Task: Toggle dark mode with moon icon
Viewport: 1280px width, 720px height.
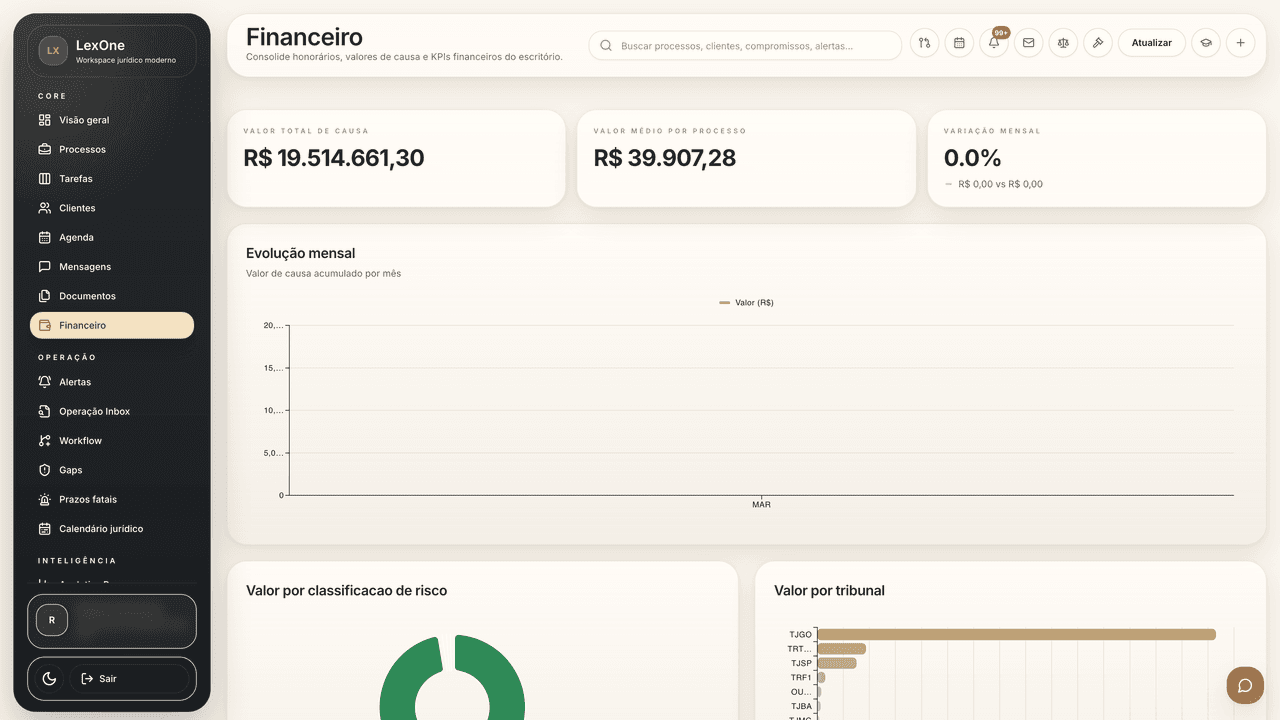Action: click(49, 679)
